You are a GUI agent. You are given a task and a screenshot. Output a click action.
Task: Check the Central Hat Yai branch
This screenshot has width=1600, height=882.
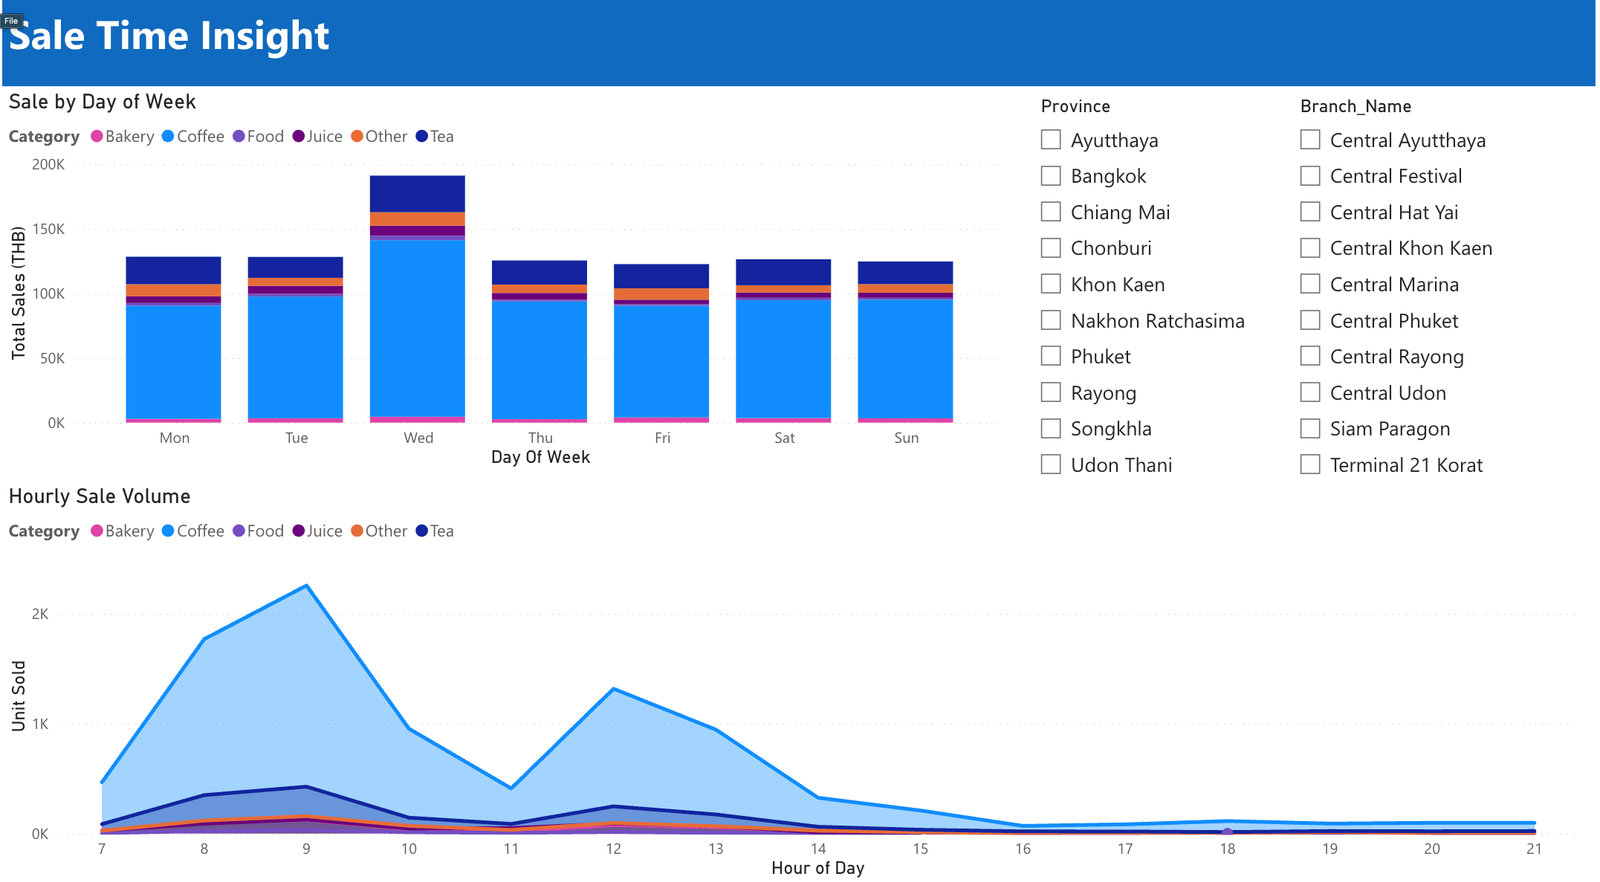point(1310,211)
